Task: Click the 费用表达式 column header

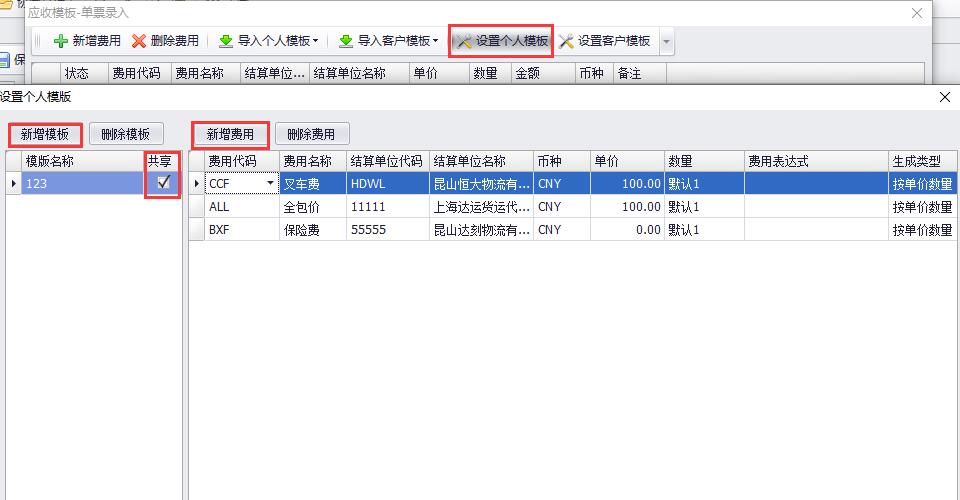Action: tap(779, 161)
